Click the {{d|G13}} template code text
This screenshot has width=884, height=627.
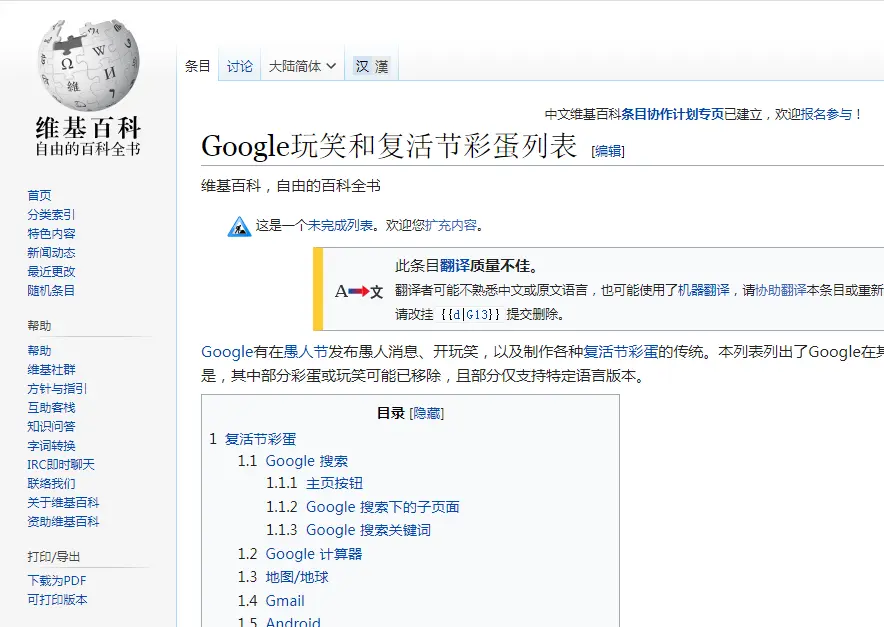point(470,315)
